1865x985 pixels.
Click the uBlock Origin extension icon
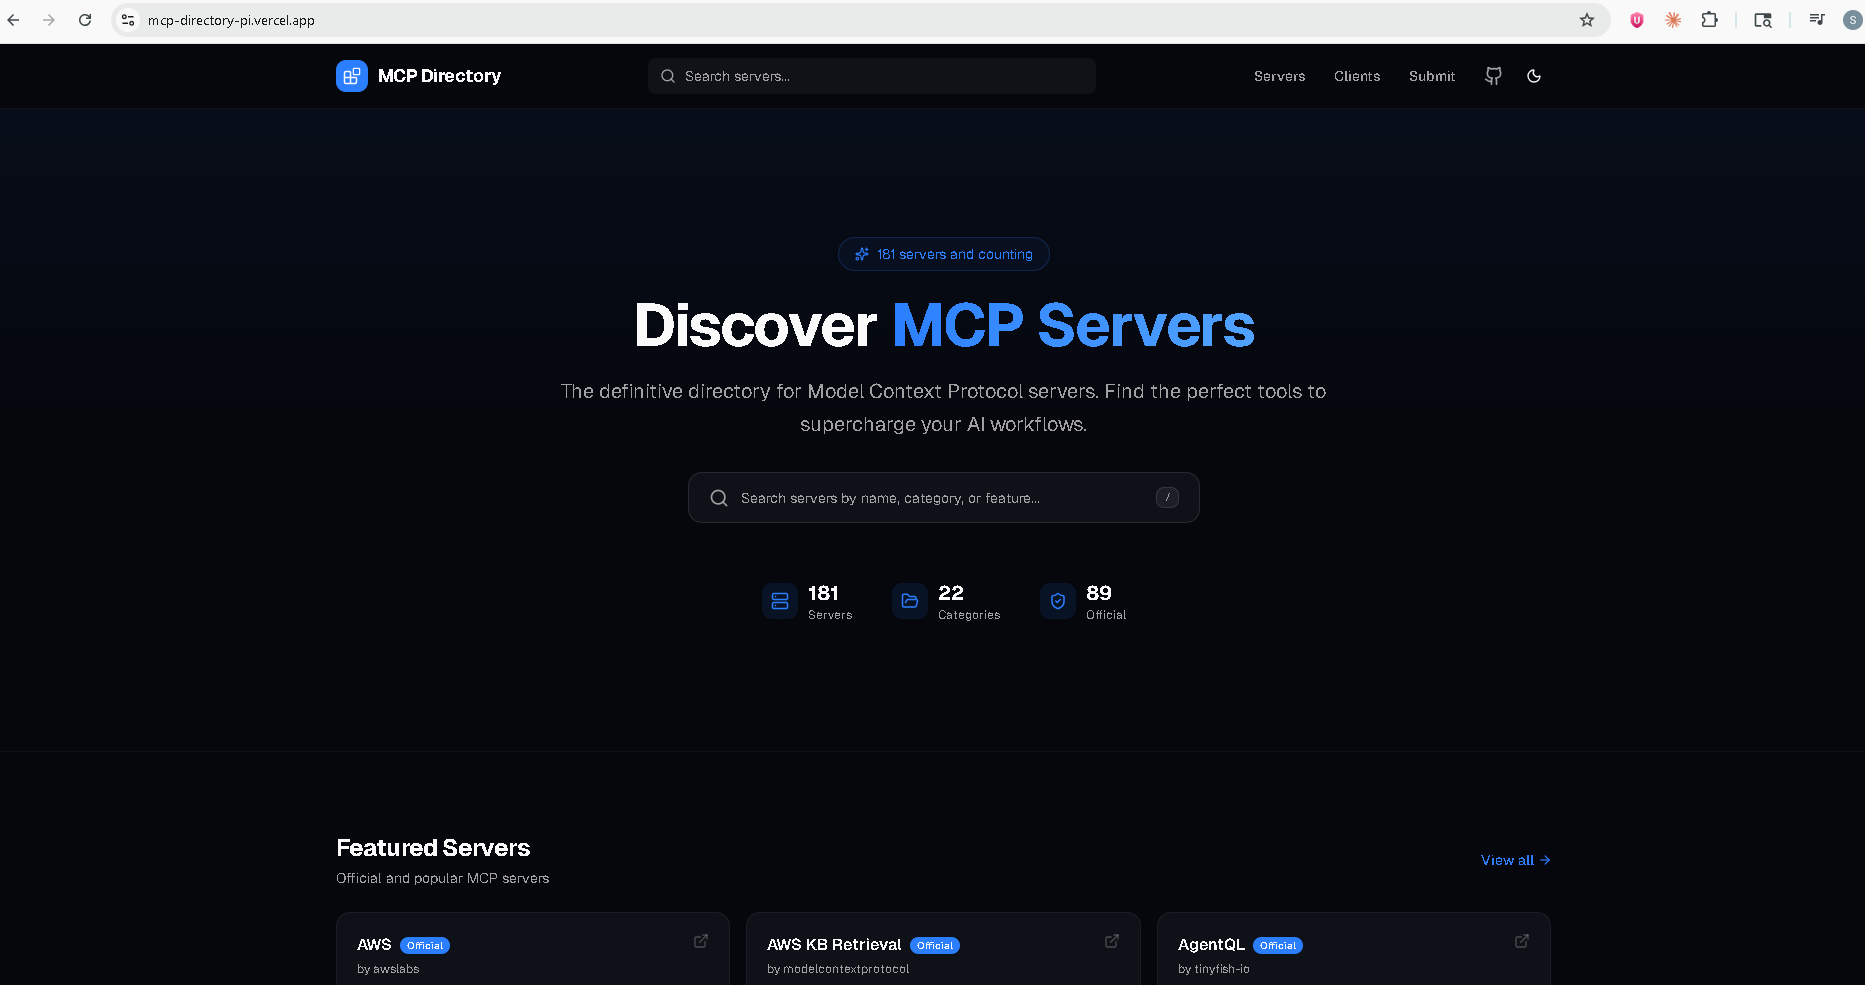[1637, 19]
